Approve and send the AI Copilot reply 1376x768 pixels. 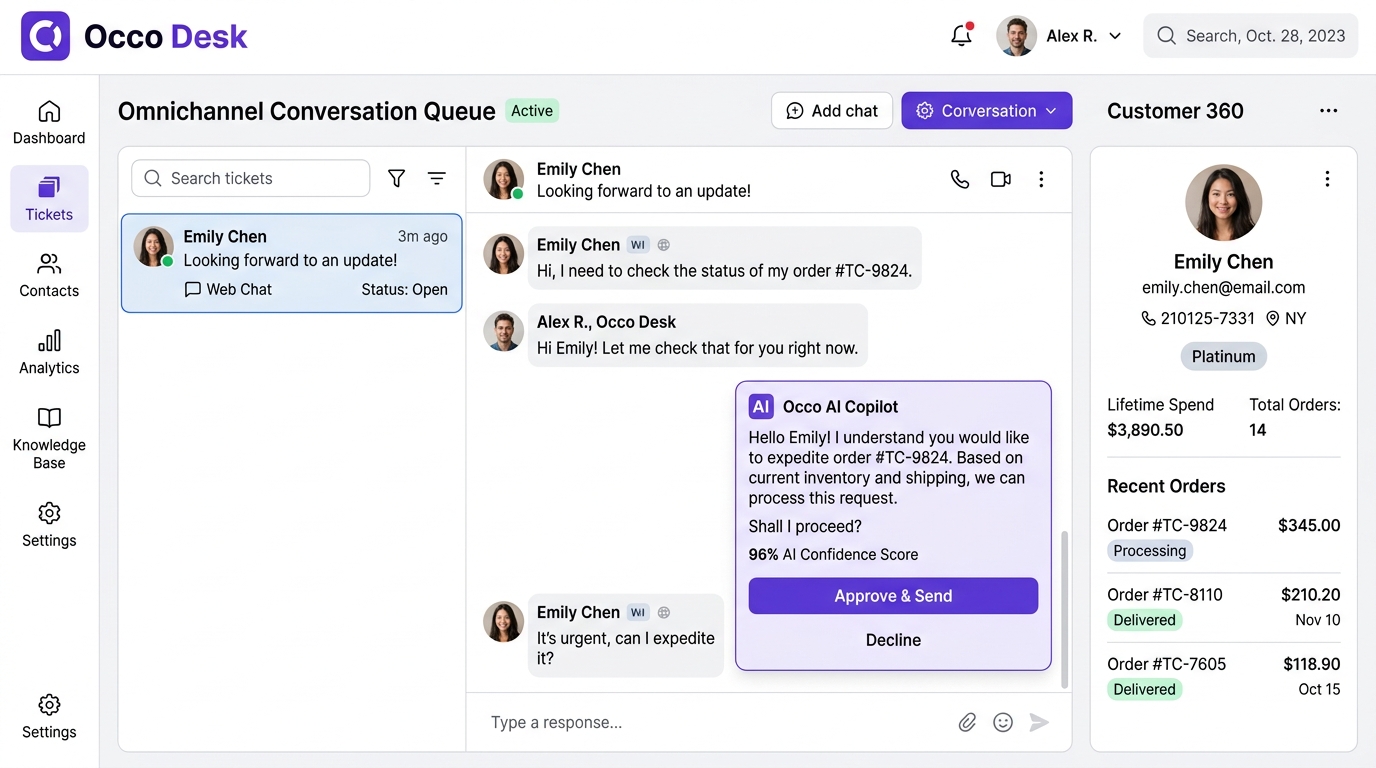click(893, 596)
